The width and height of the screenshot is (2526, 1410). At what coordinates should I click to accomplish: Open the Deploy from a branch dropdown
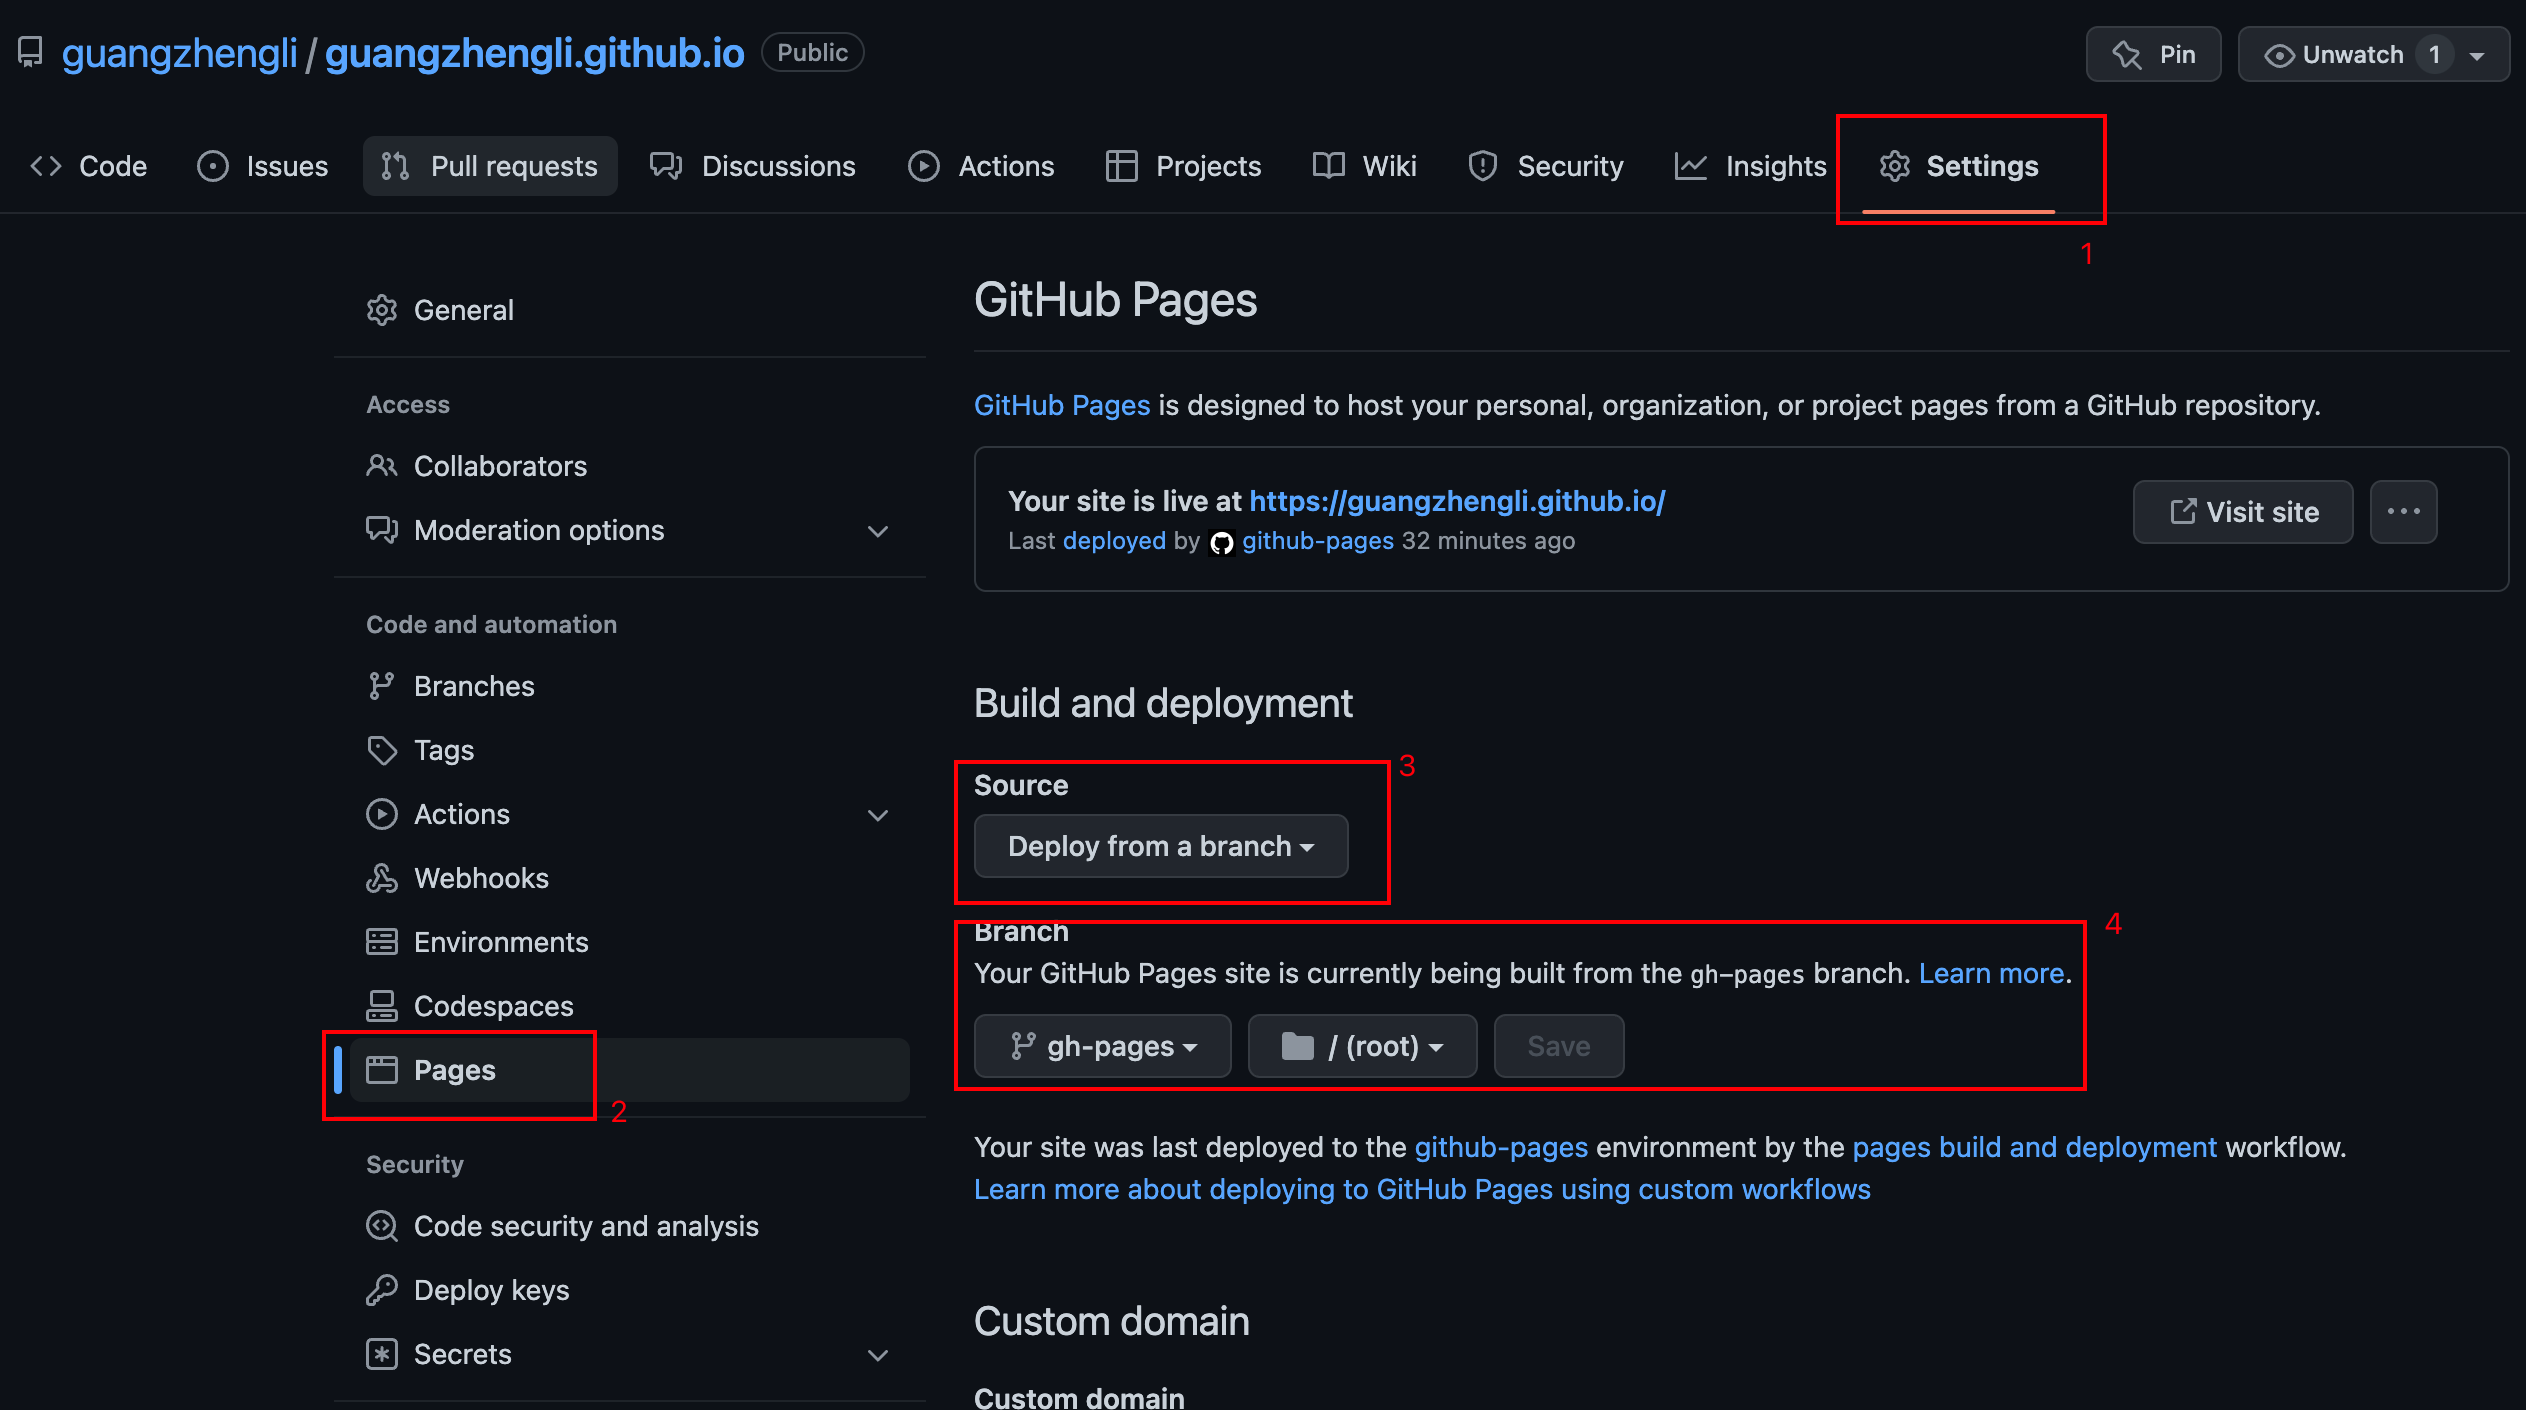1160,846
